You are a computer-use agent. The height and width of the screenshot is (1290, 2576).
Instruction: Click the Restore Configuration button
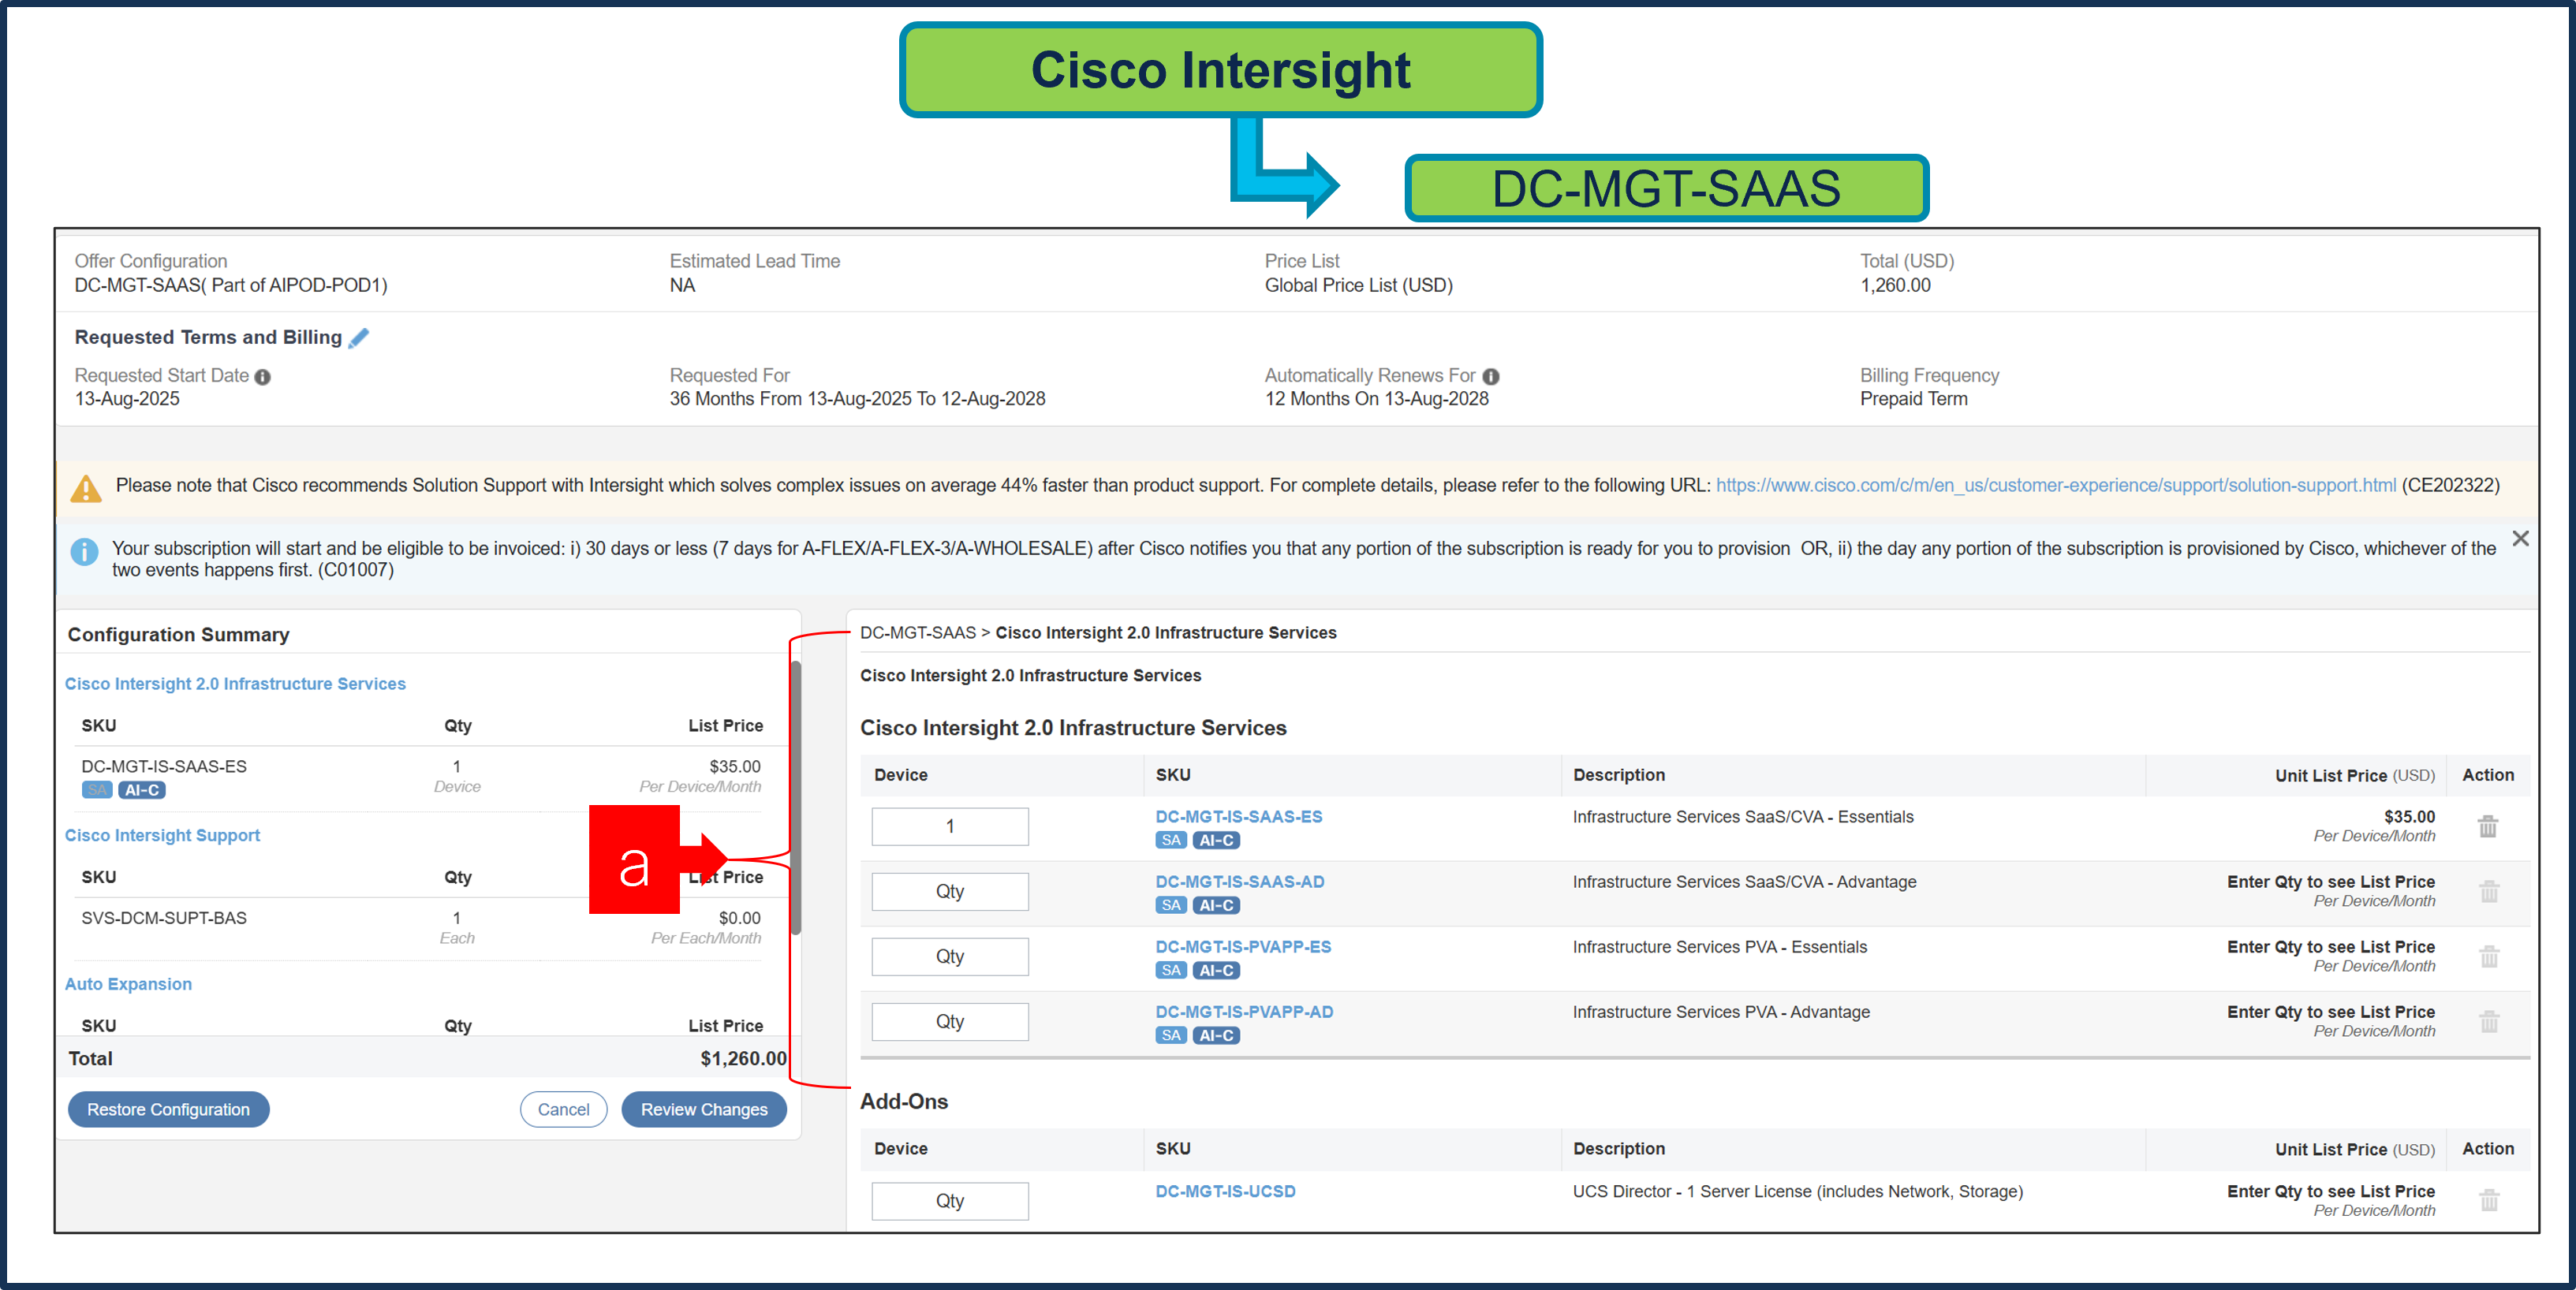(168, 1109)
